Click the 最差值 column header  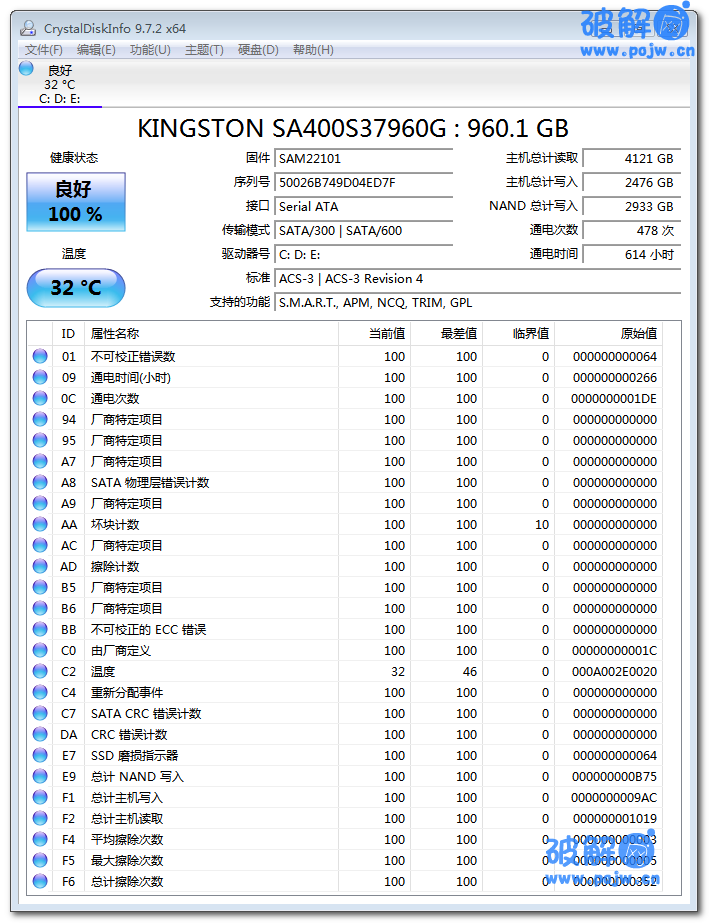447,334
